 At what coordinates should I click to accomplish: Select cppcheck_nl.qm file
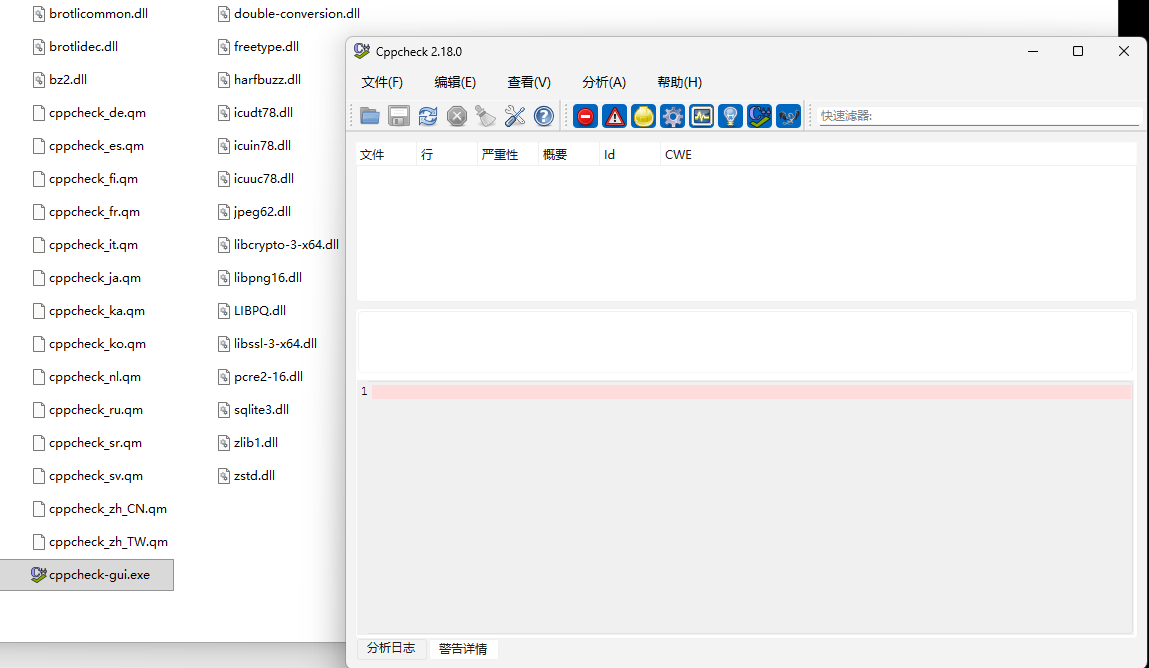tap(86, 376)
